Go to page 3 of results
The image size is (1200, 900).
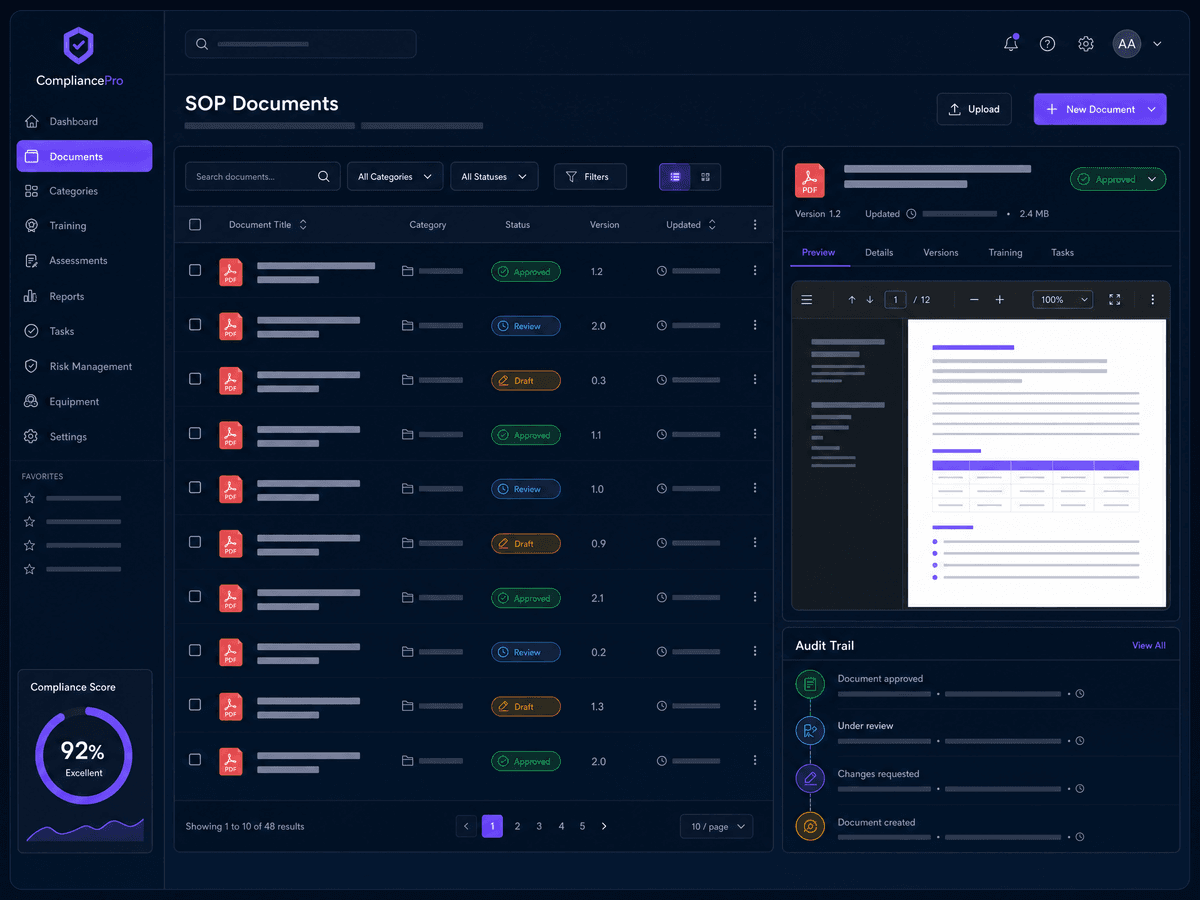point(539,826)
